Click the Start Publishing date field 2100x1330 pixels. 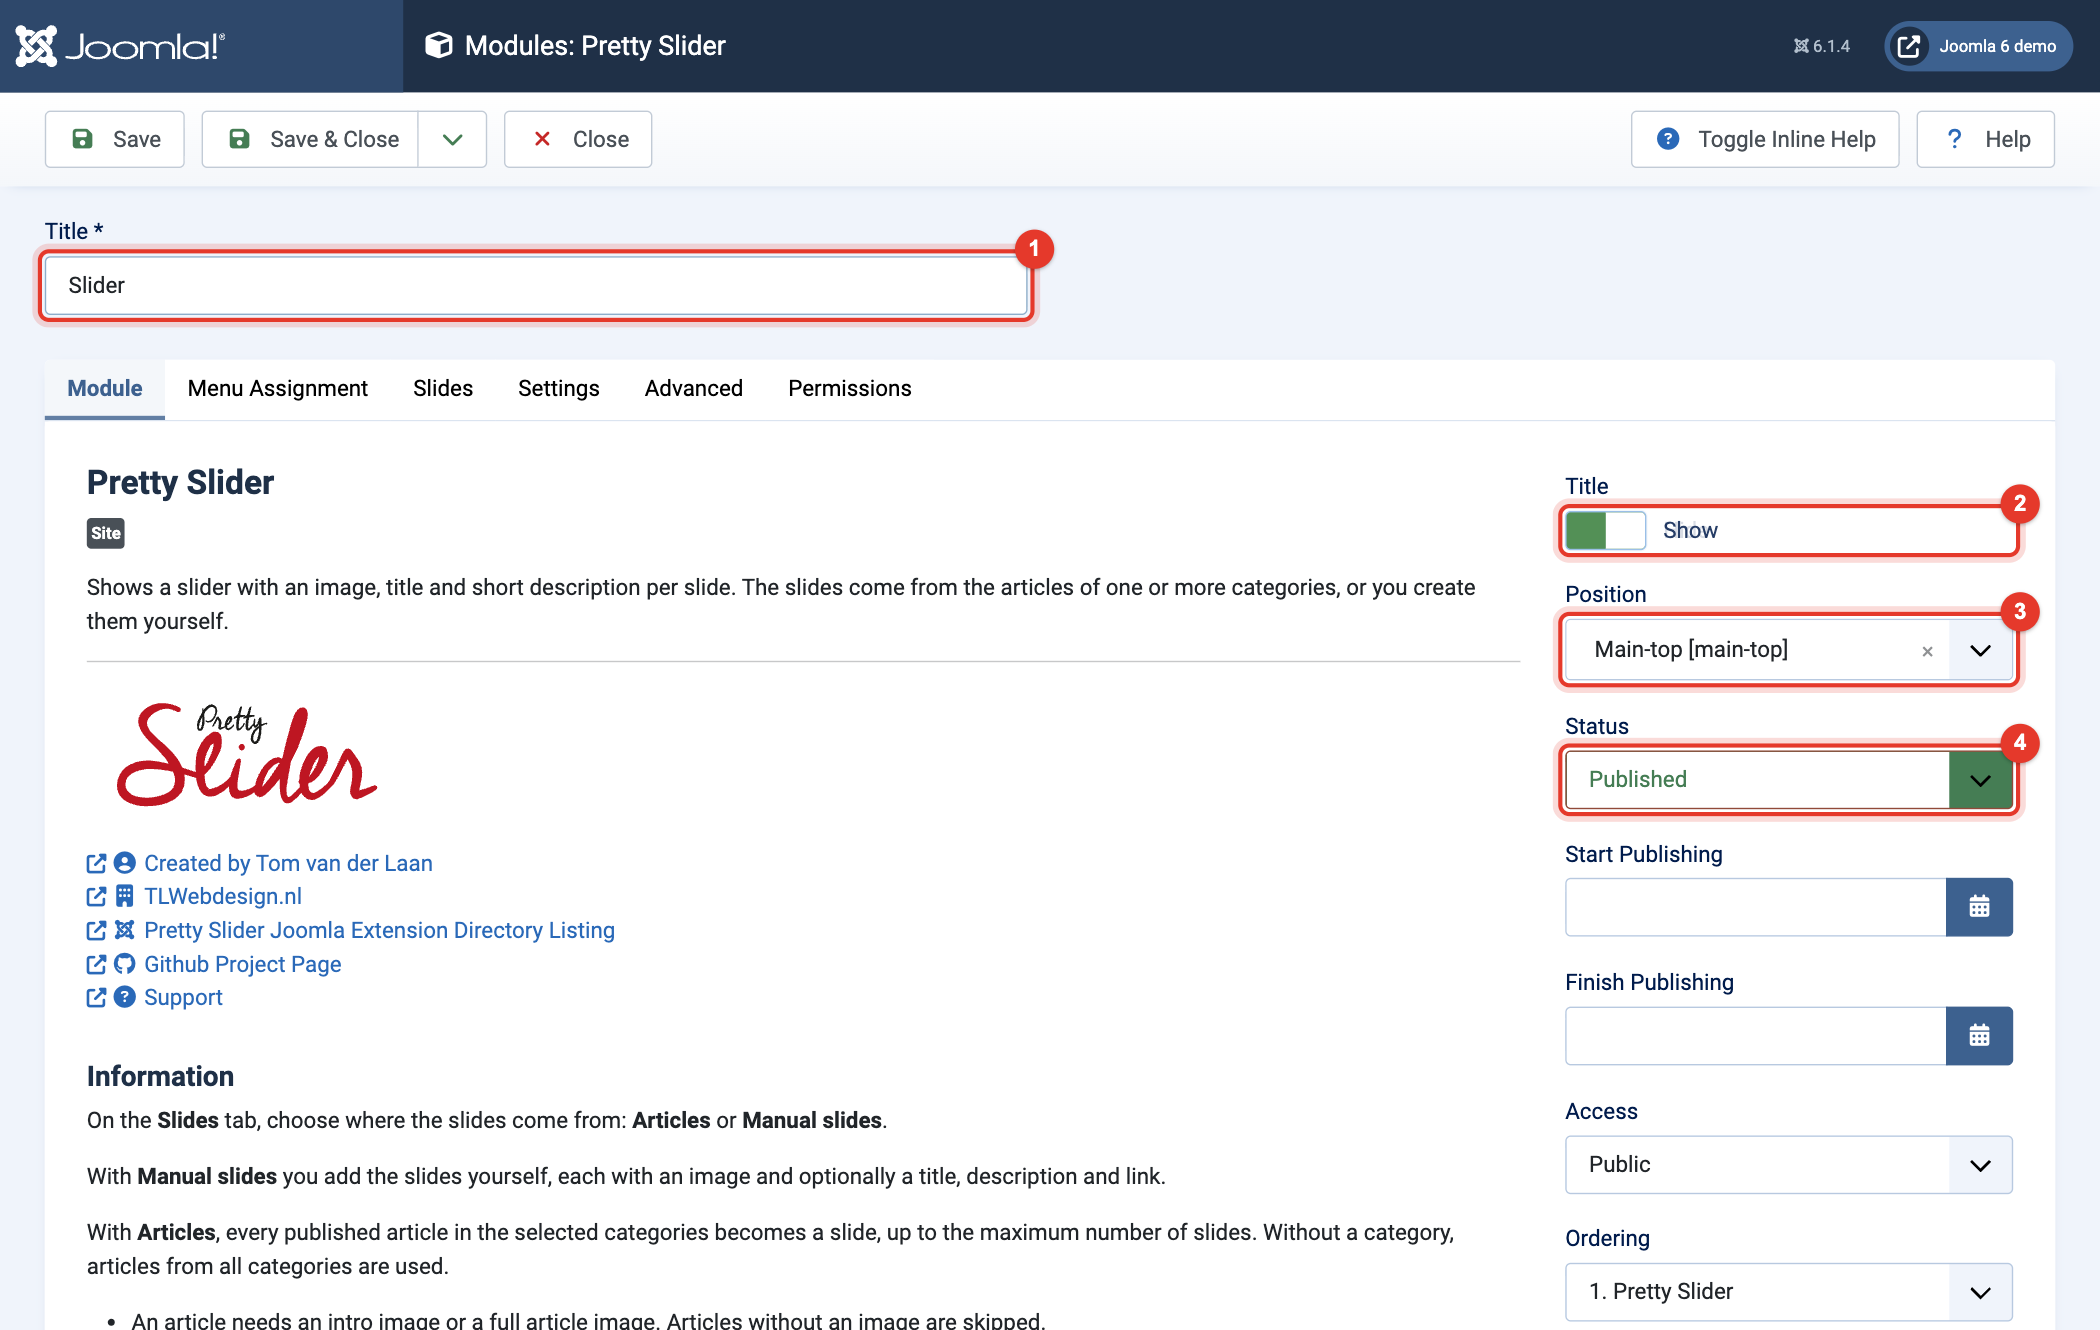coord(1755,907)
